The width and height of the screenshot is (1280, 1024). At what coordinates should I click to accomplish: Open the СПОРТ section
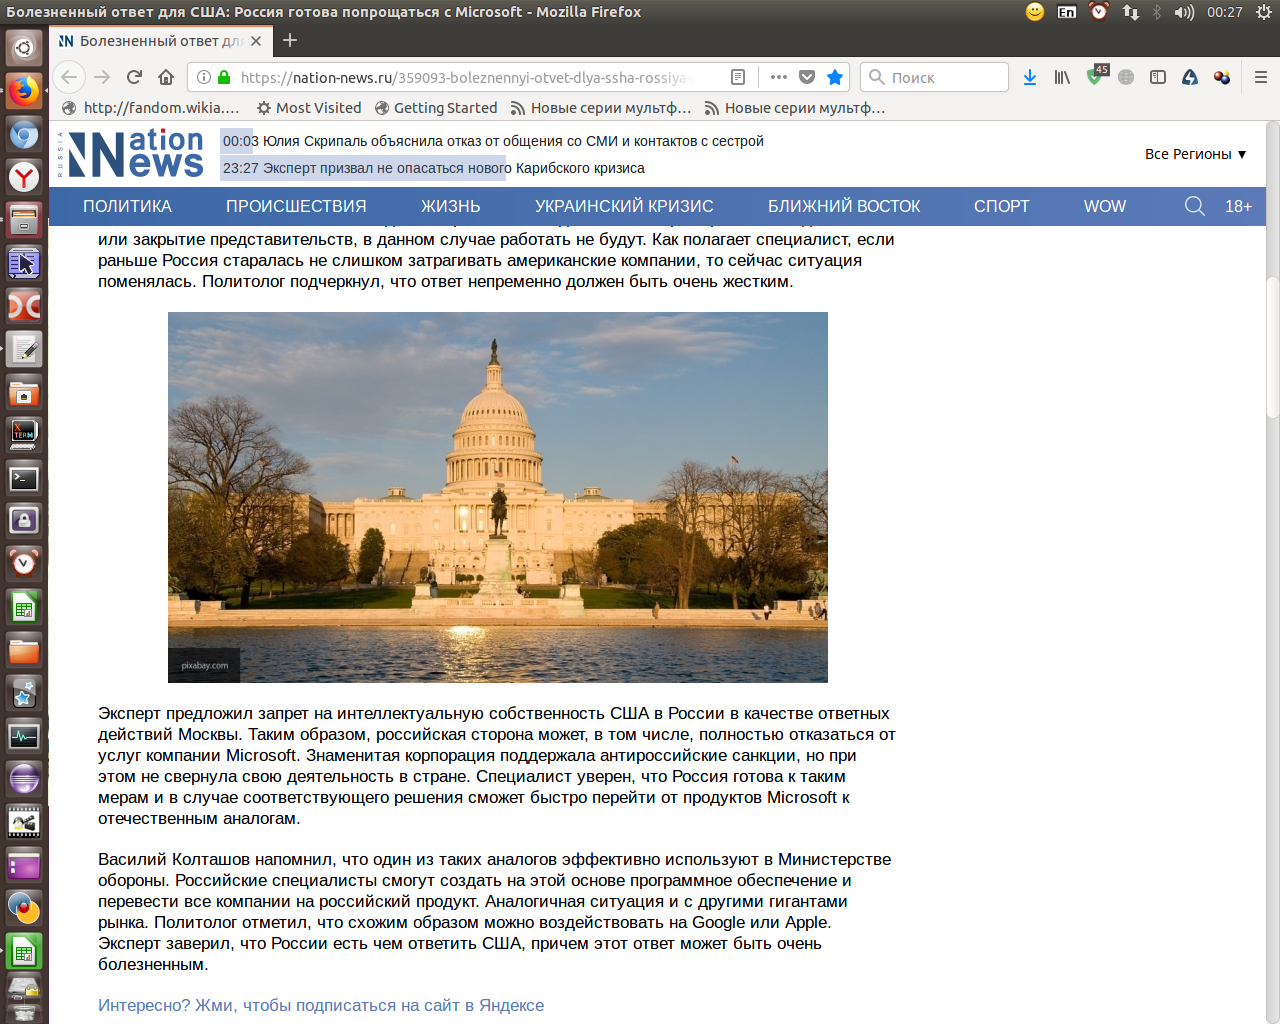[1001, 206]
